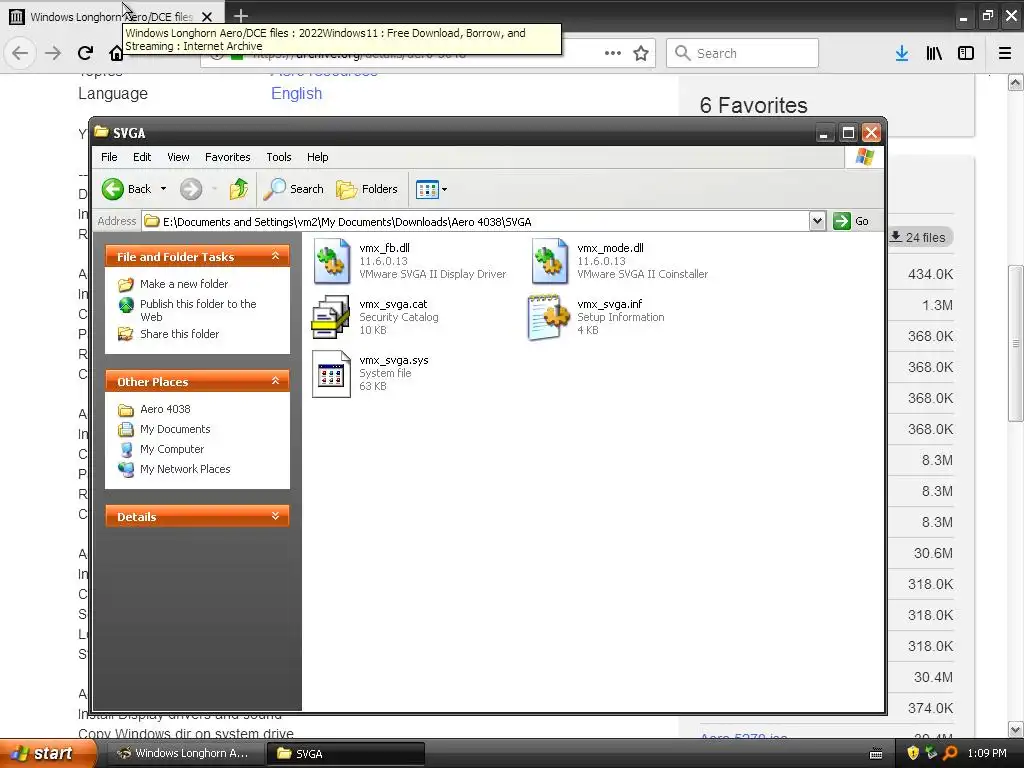Click Share this folder
Image resolution: width=1024 pixels, height=768 pixels.
[179, 334]
